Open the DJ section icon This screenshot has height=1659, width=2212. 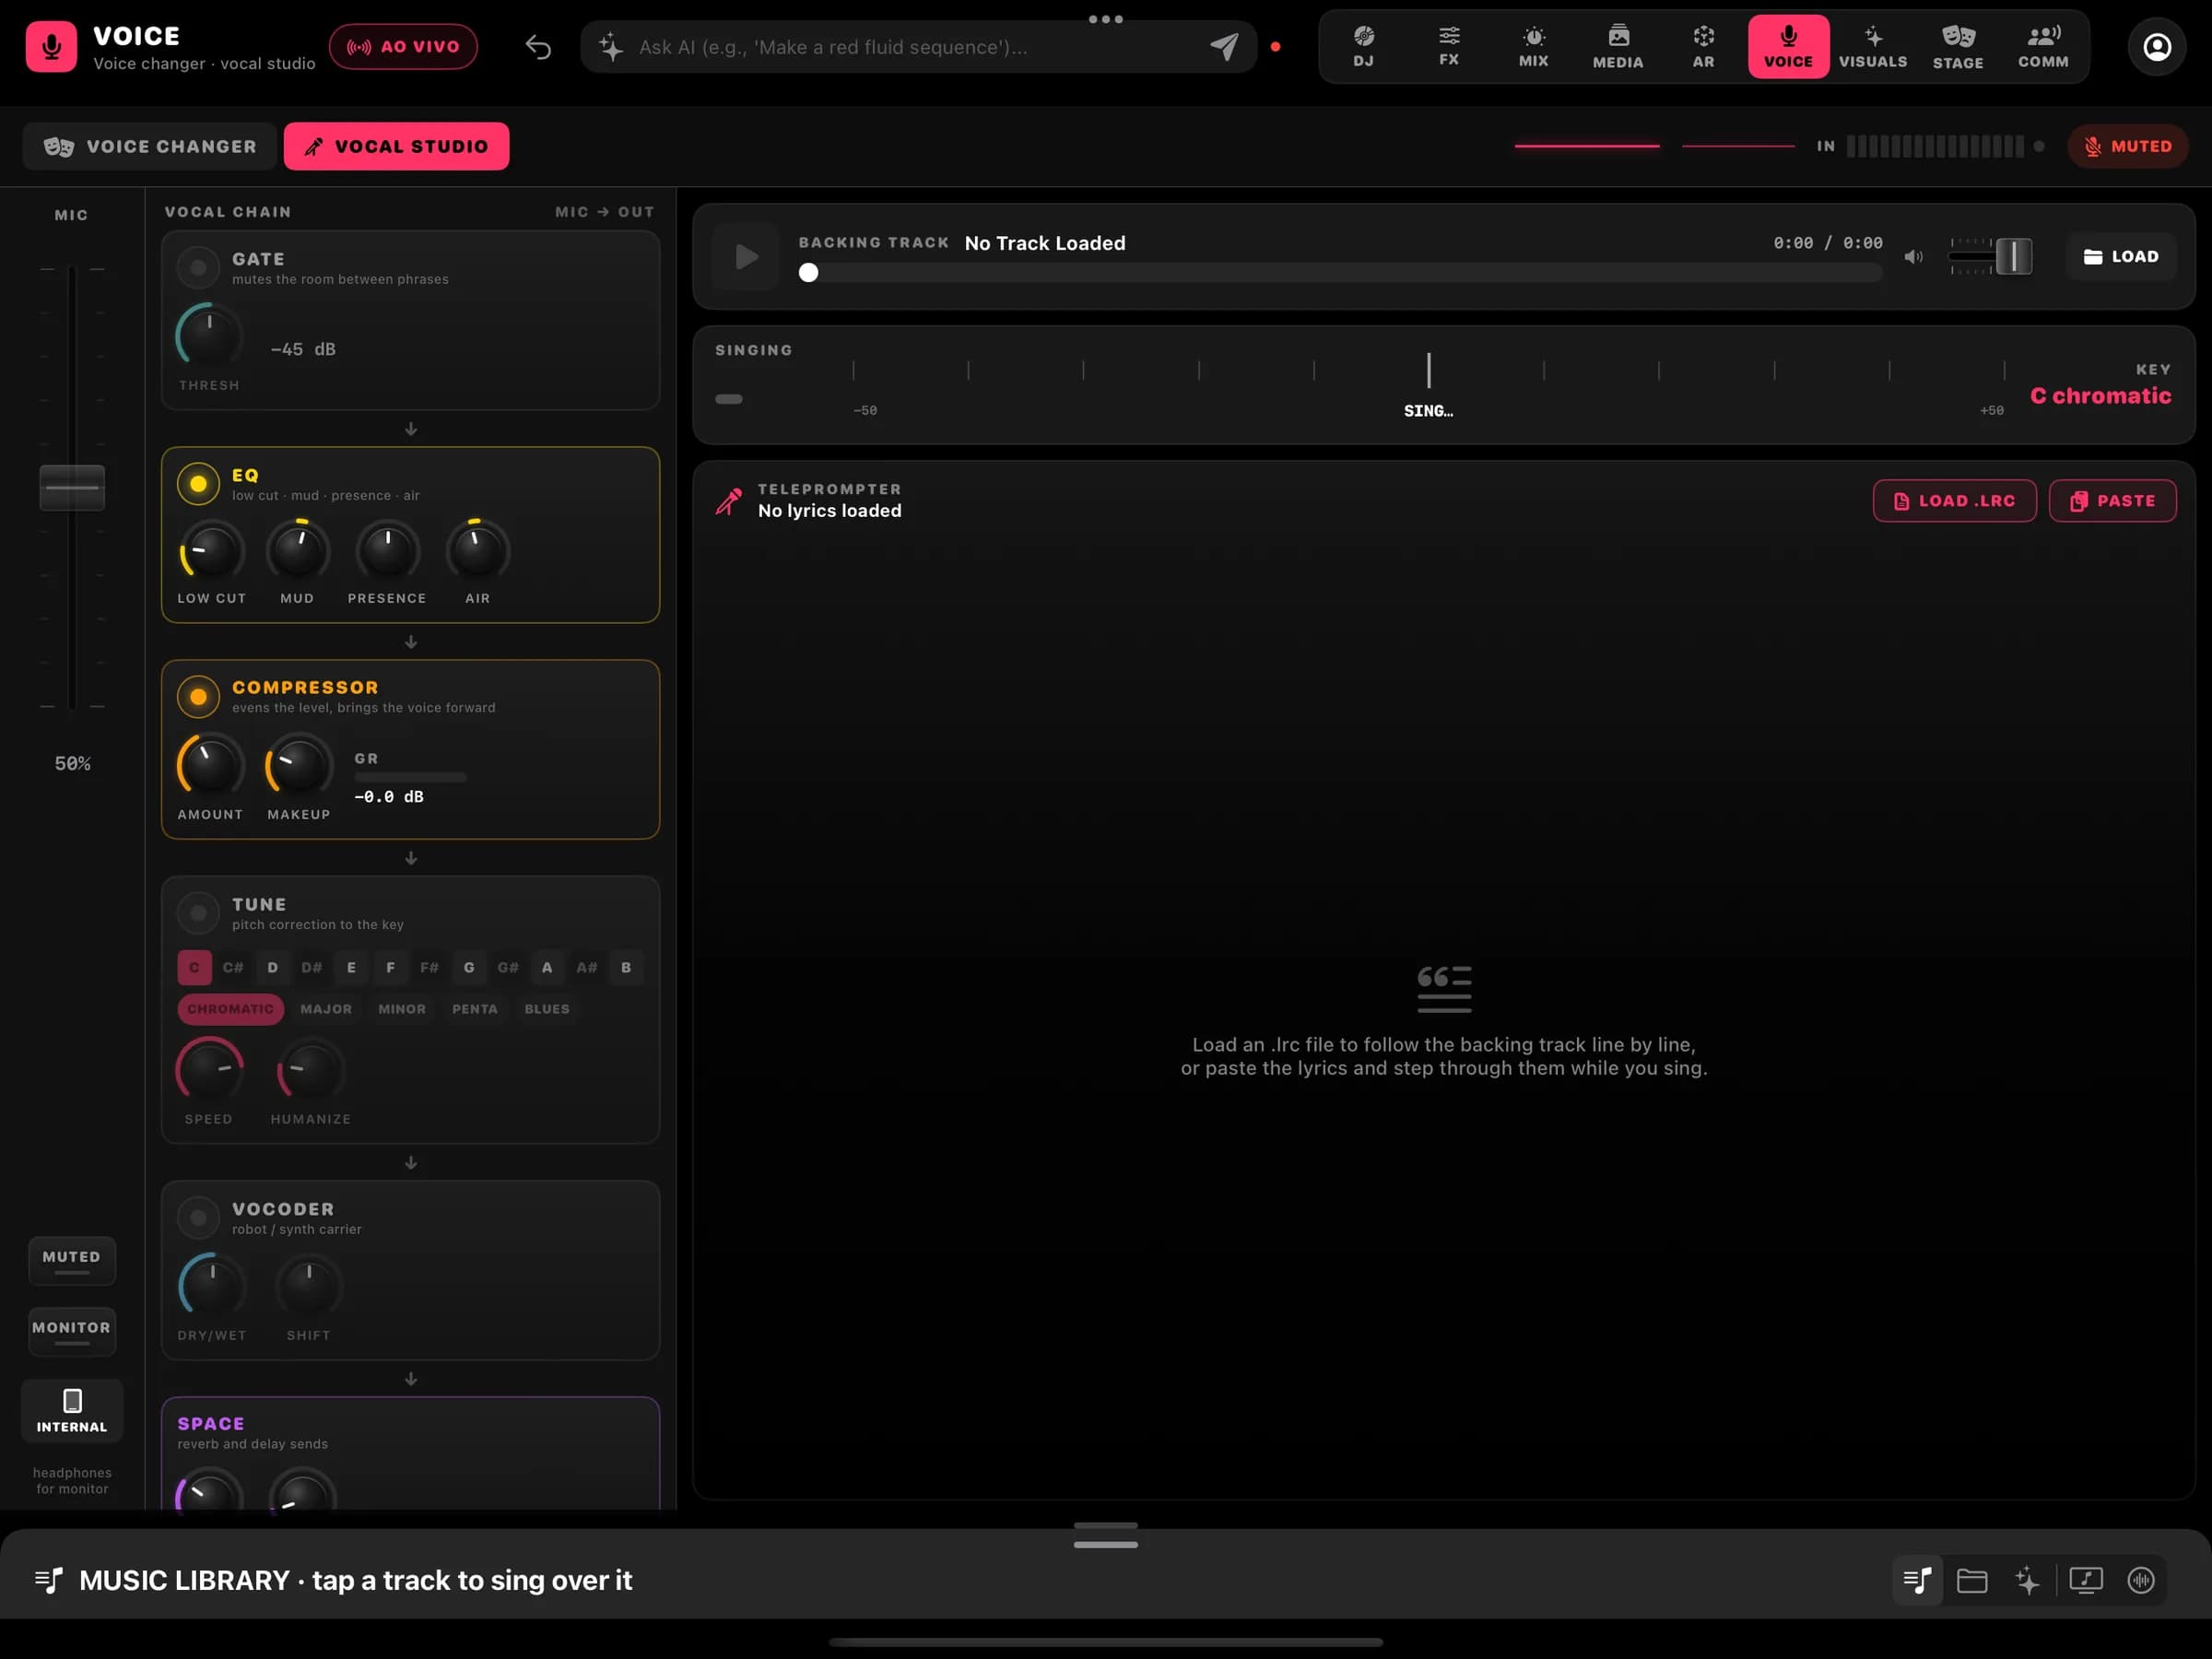(1363, 46)
